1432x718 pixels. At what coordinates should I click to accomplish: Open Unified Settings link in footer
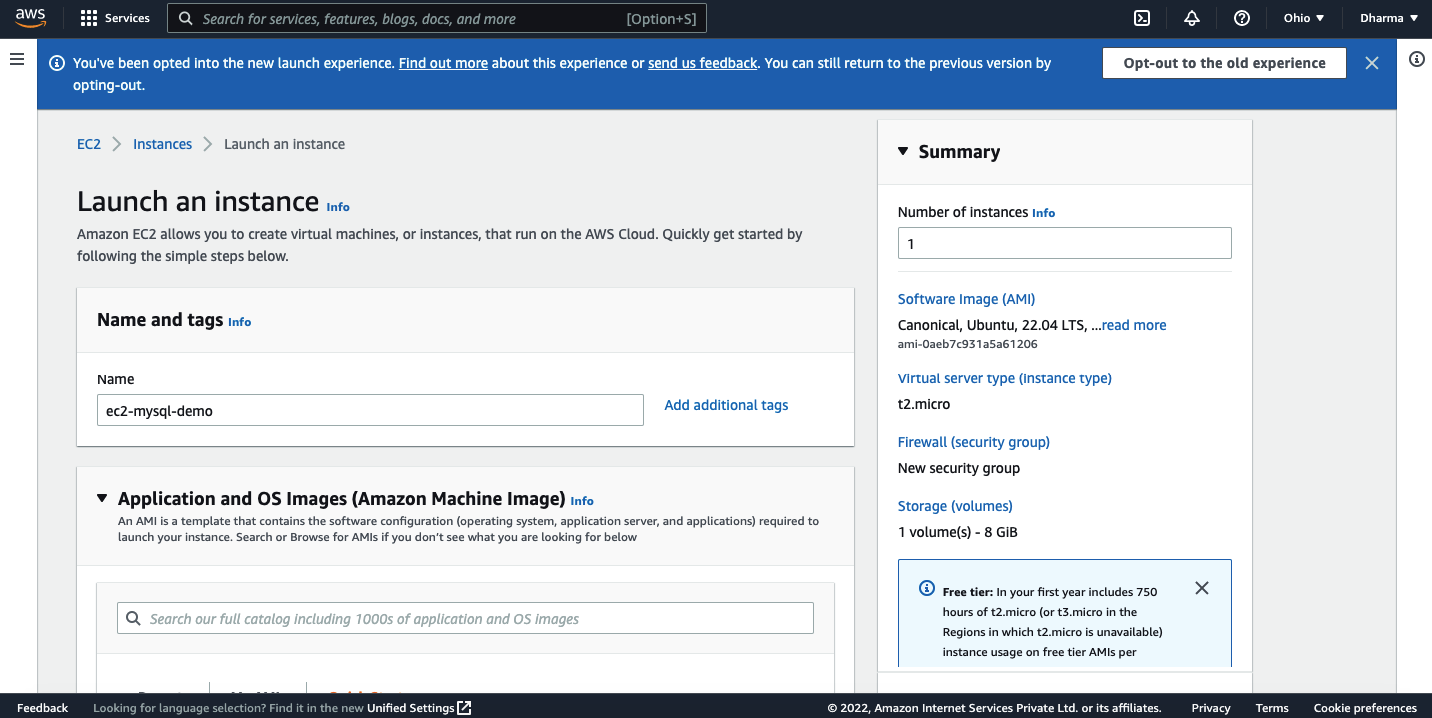(411, 708)
